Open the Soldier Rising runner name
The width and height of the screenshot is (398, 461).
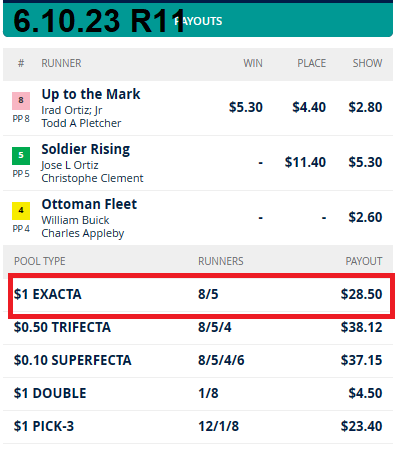(x=86, y=149)
